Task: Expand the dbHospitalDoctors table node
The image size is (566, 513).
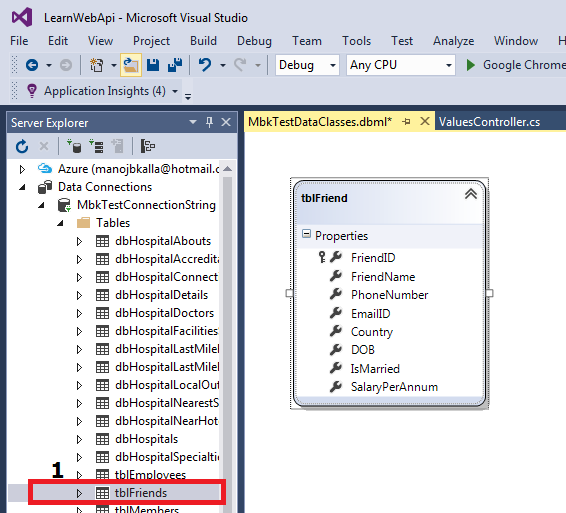Action: point(79,313)
